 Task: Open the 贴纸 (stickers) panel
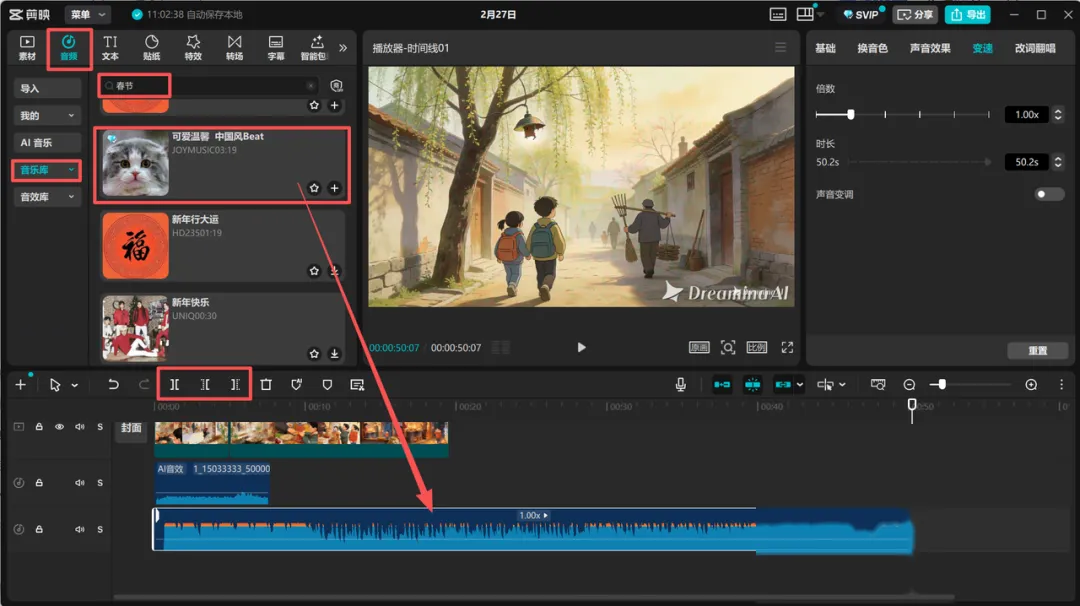click(x=152, y=47)
